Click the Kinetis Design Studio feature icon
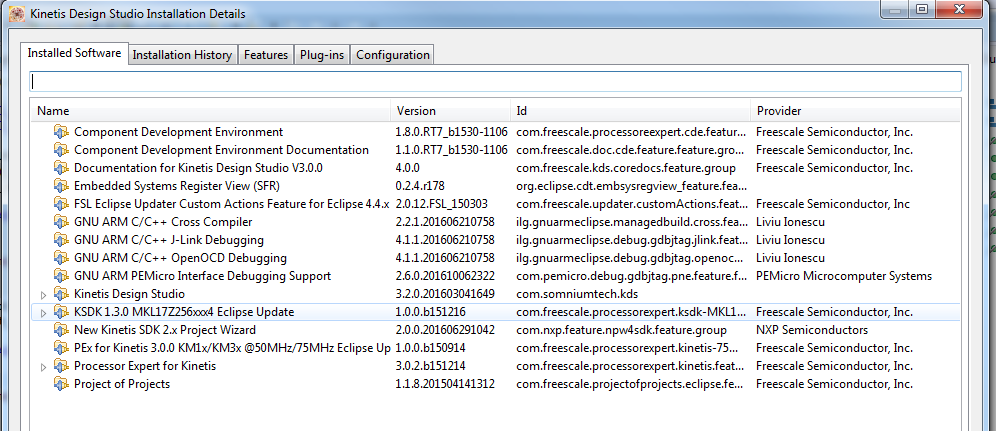996x431 pixels. (x=62, y=294)
